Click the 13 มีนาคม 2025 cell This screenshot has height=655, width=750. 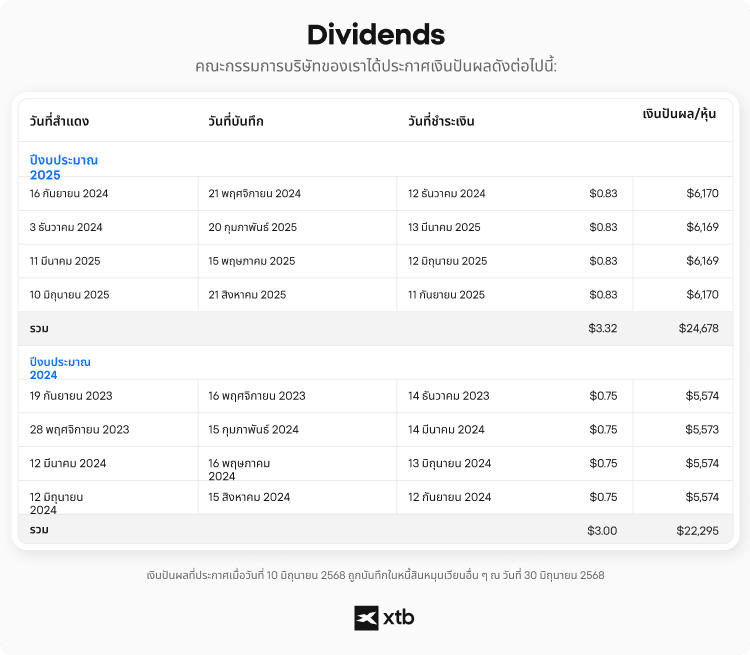point(444,227)
